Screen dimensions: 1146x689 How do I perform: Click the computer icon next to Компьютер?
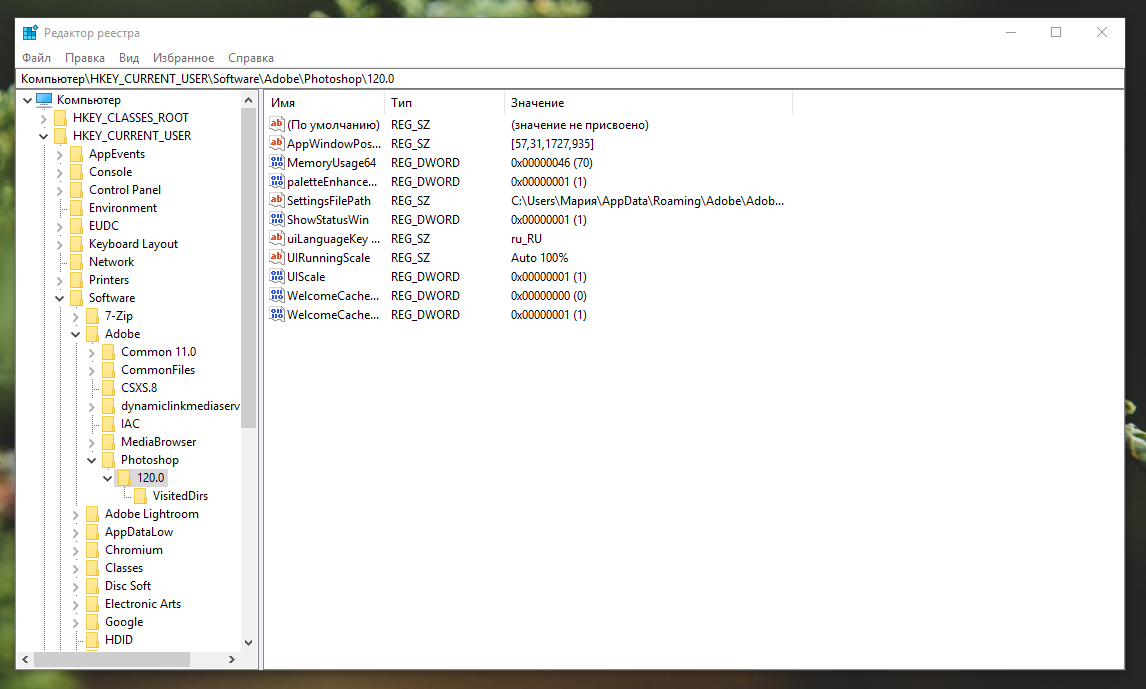pos(45,99)
